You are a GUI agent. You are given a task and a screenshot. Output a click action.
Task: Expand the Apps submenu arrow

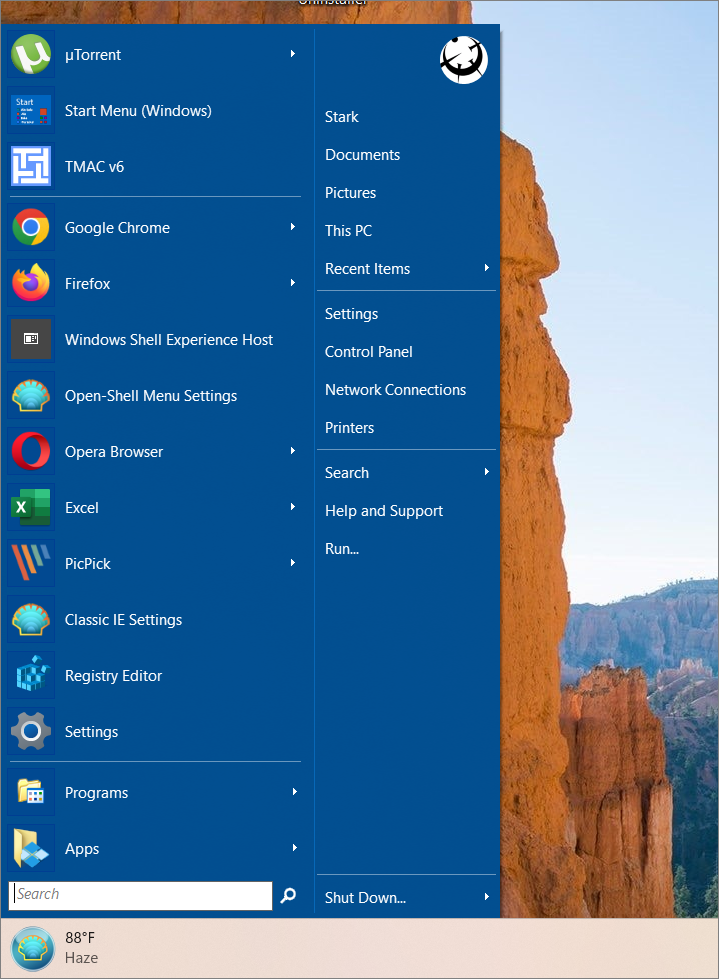(x=294, y=848)
